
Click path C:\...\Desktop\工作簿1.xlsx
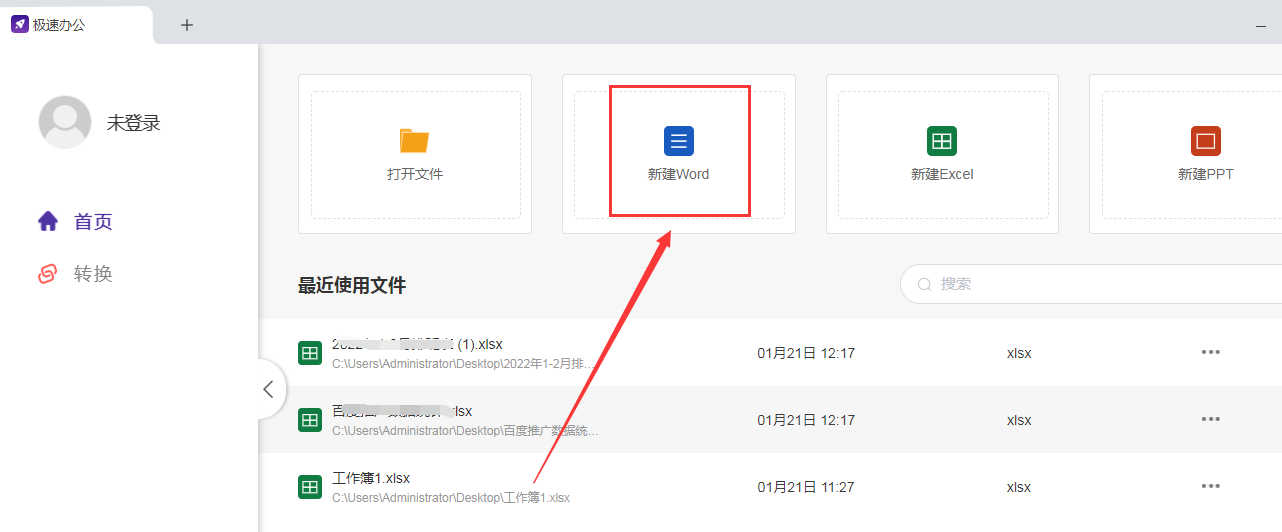click(451, 498)
